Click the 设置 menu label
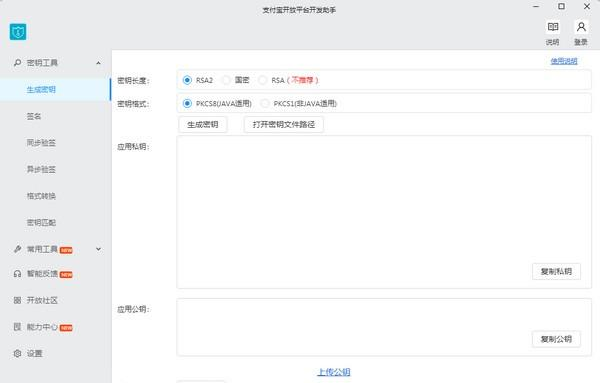Screen dimensions: 600x383 (x=34, y=354)
